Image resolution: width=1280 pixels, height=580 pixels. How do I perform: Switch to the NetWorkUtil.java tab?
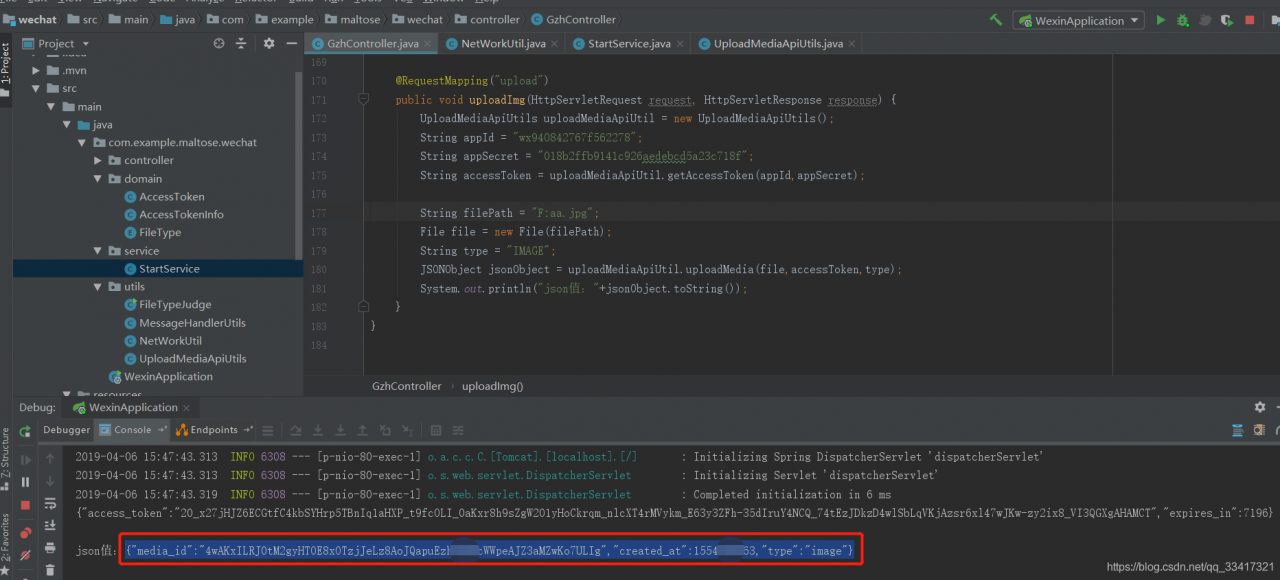(x=503, y=43)
